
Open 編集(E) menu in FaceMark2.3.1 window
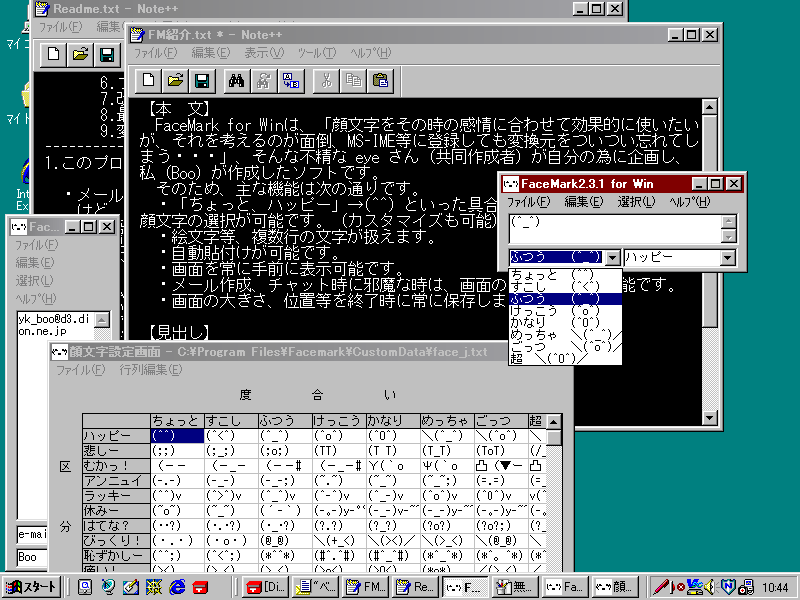pyautogui.click(x=584, y=202)
